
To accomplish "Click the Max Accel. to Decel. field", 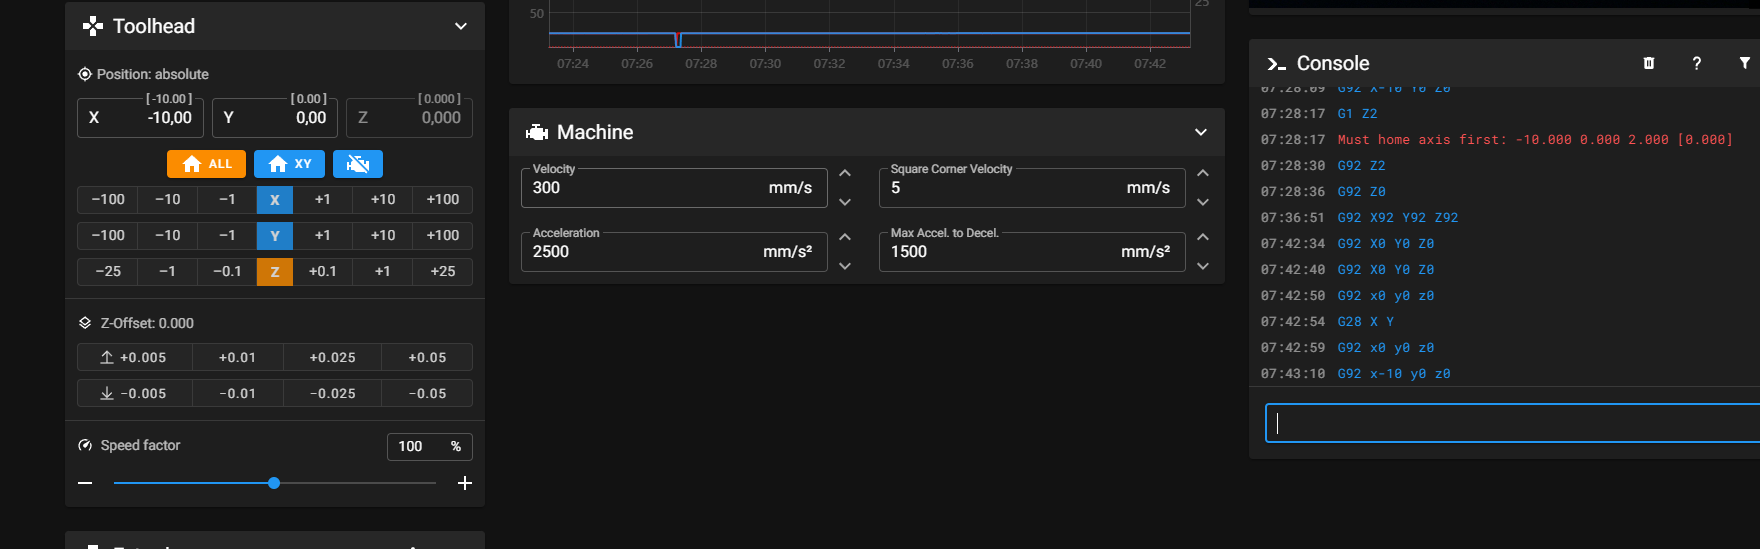I will [x=1032, y=252].
